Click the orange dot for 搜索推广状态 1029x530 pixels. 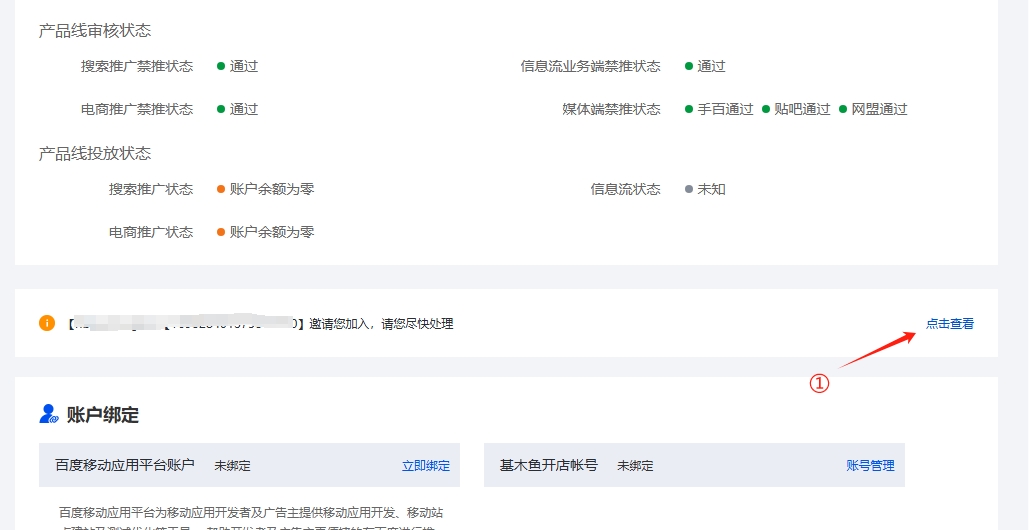(221, 189)
